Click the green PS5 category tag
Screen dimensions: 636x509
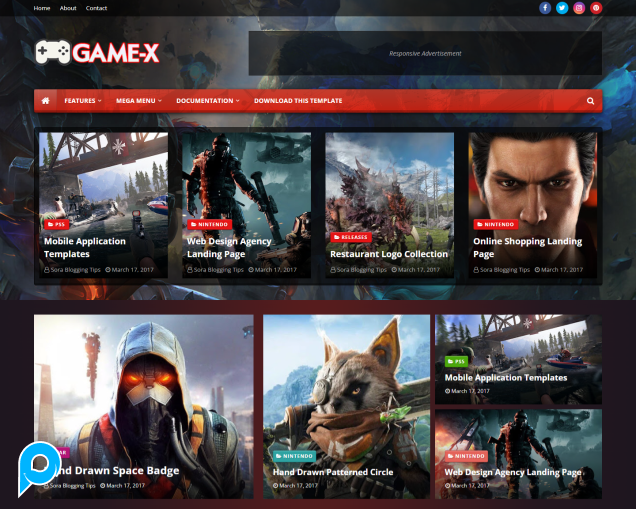click(x=456, y=361)
